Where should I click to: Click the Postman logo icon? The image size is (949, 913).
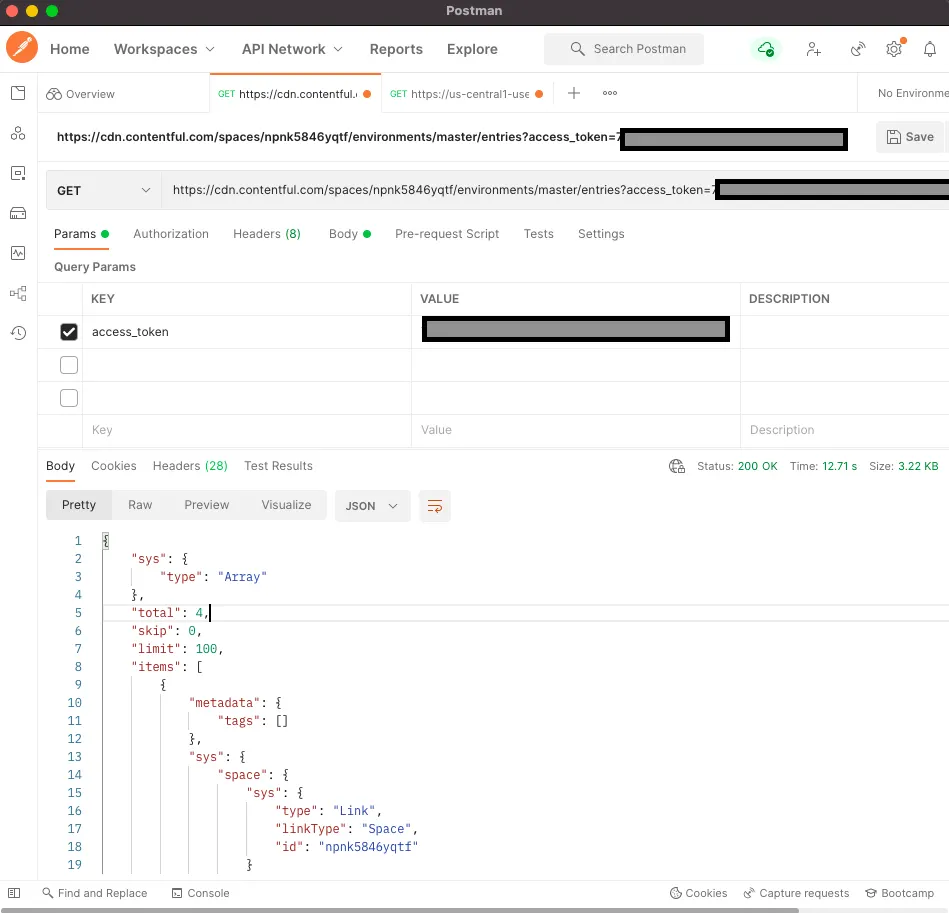click(22, 48)
